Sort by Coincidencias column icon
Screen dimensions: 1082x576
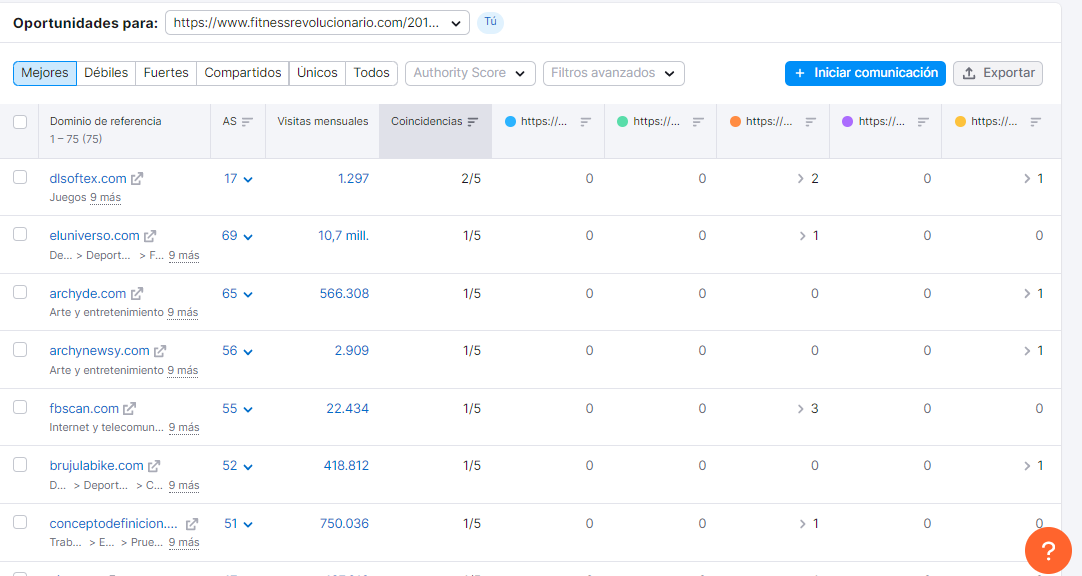pyautogui.click(x=473, y=122)
